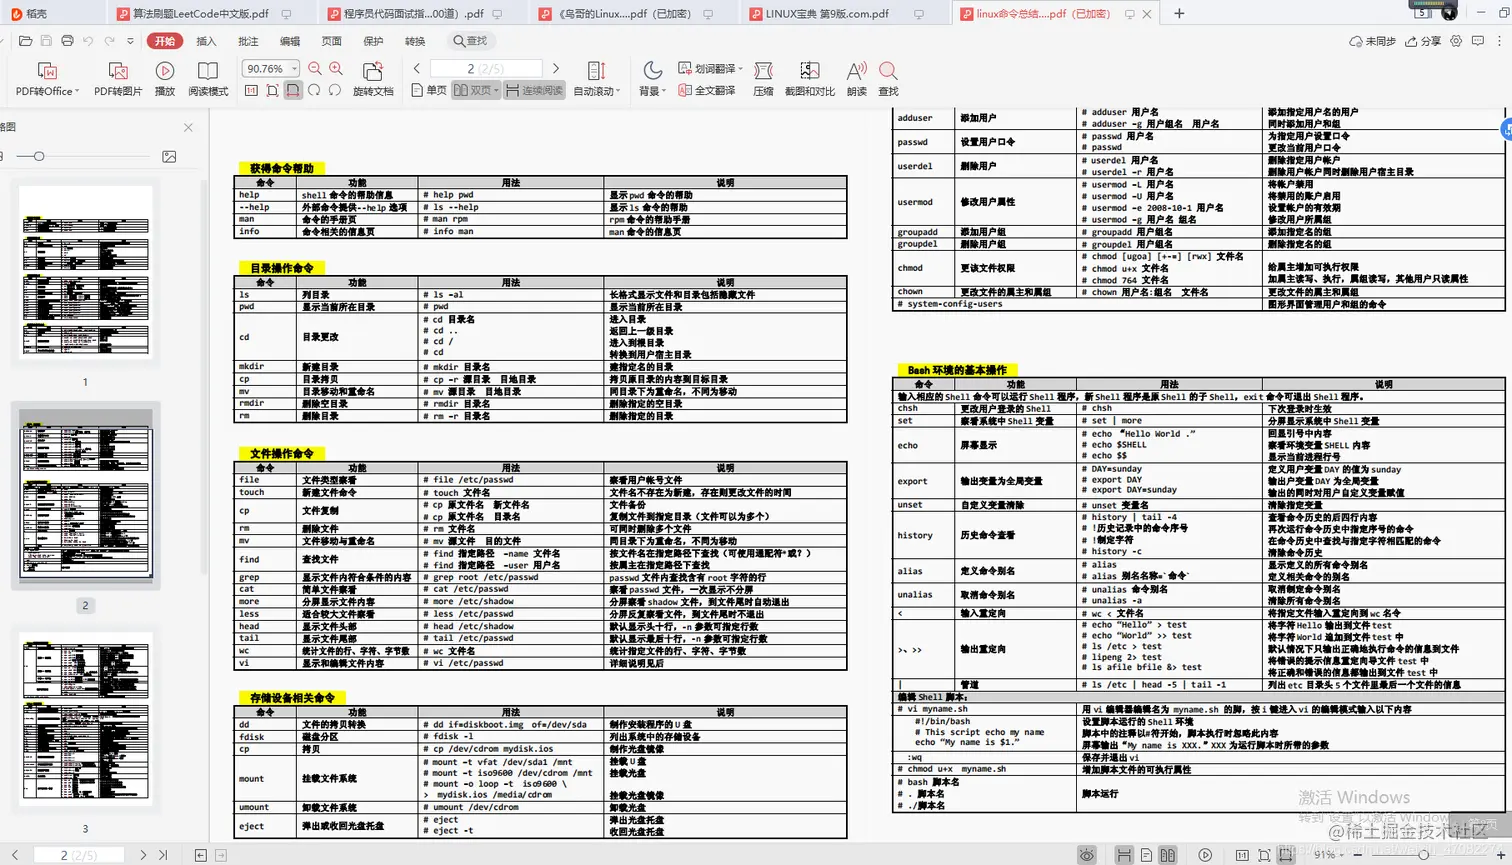The width and height of the screenshot is (1512, 865).
Task: Enter 阅读模式 reading mode
Action: click(x=208, y=80)
